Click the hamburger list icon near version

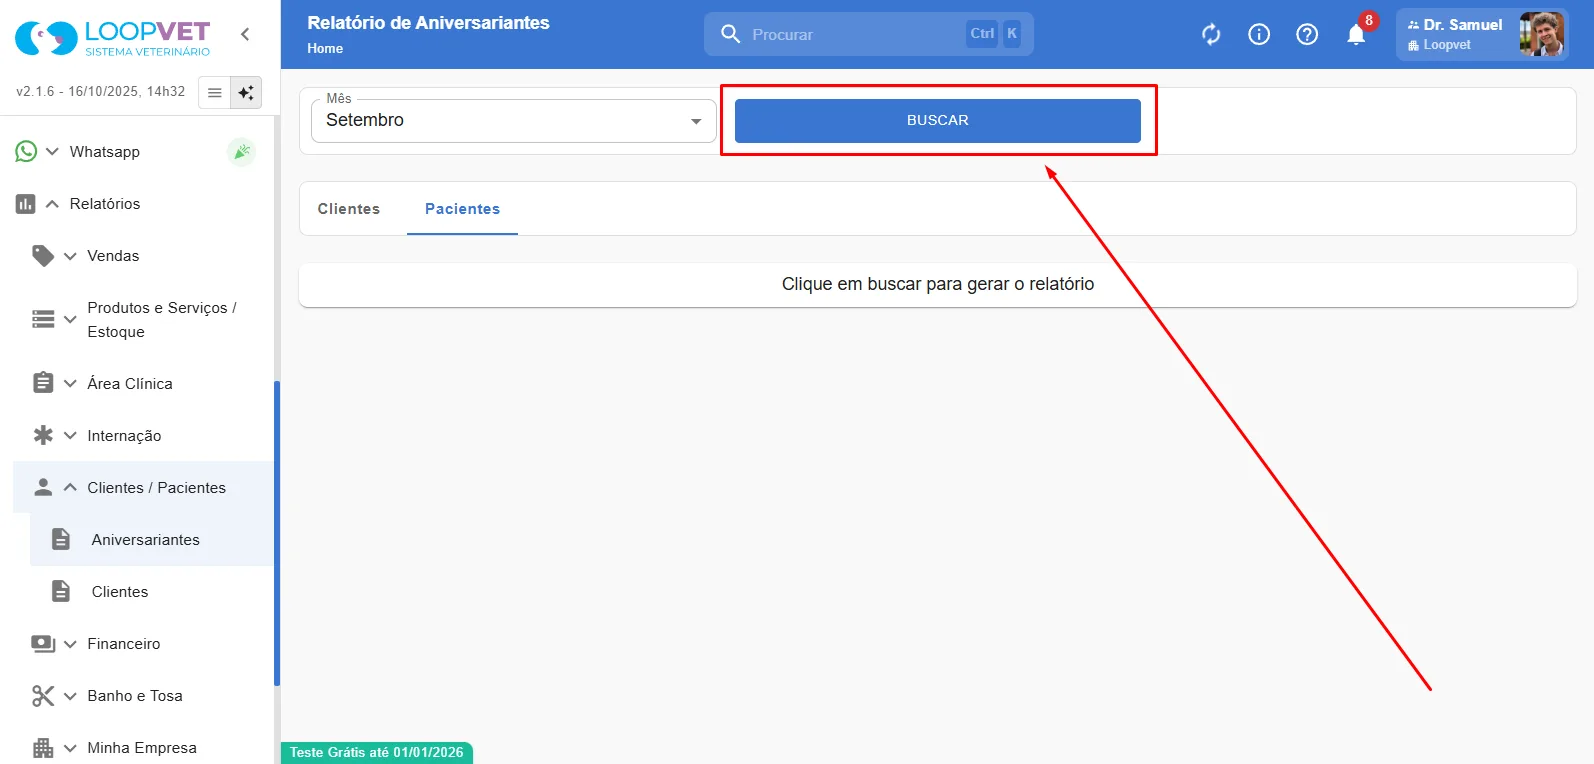tap(214, 93)
